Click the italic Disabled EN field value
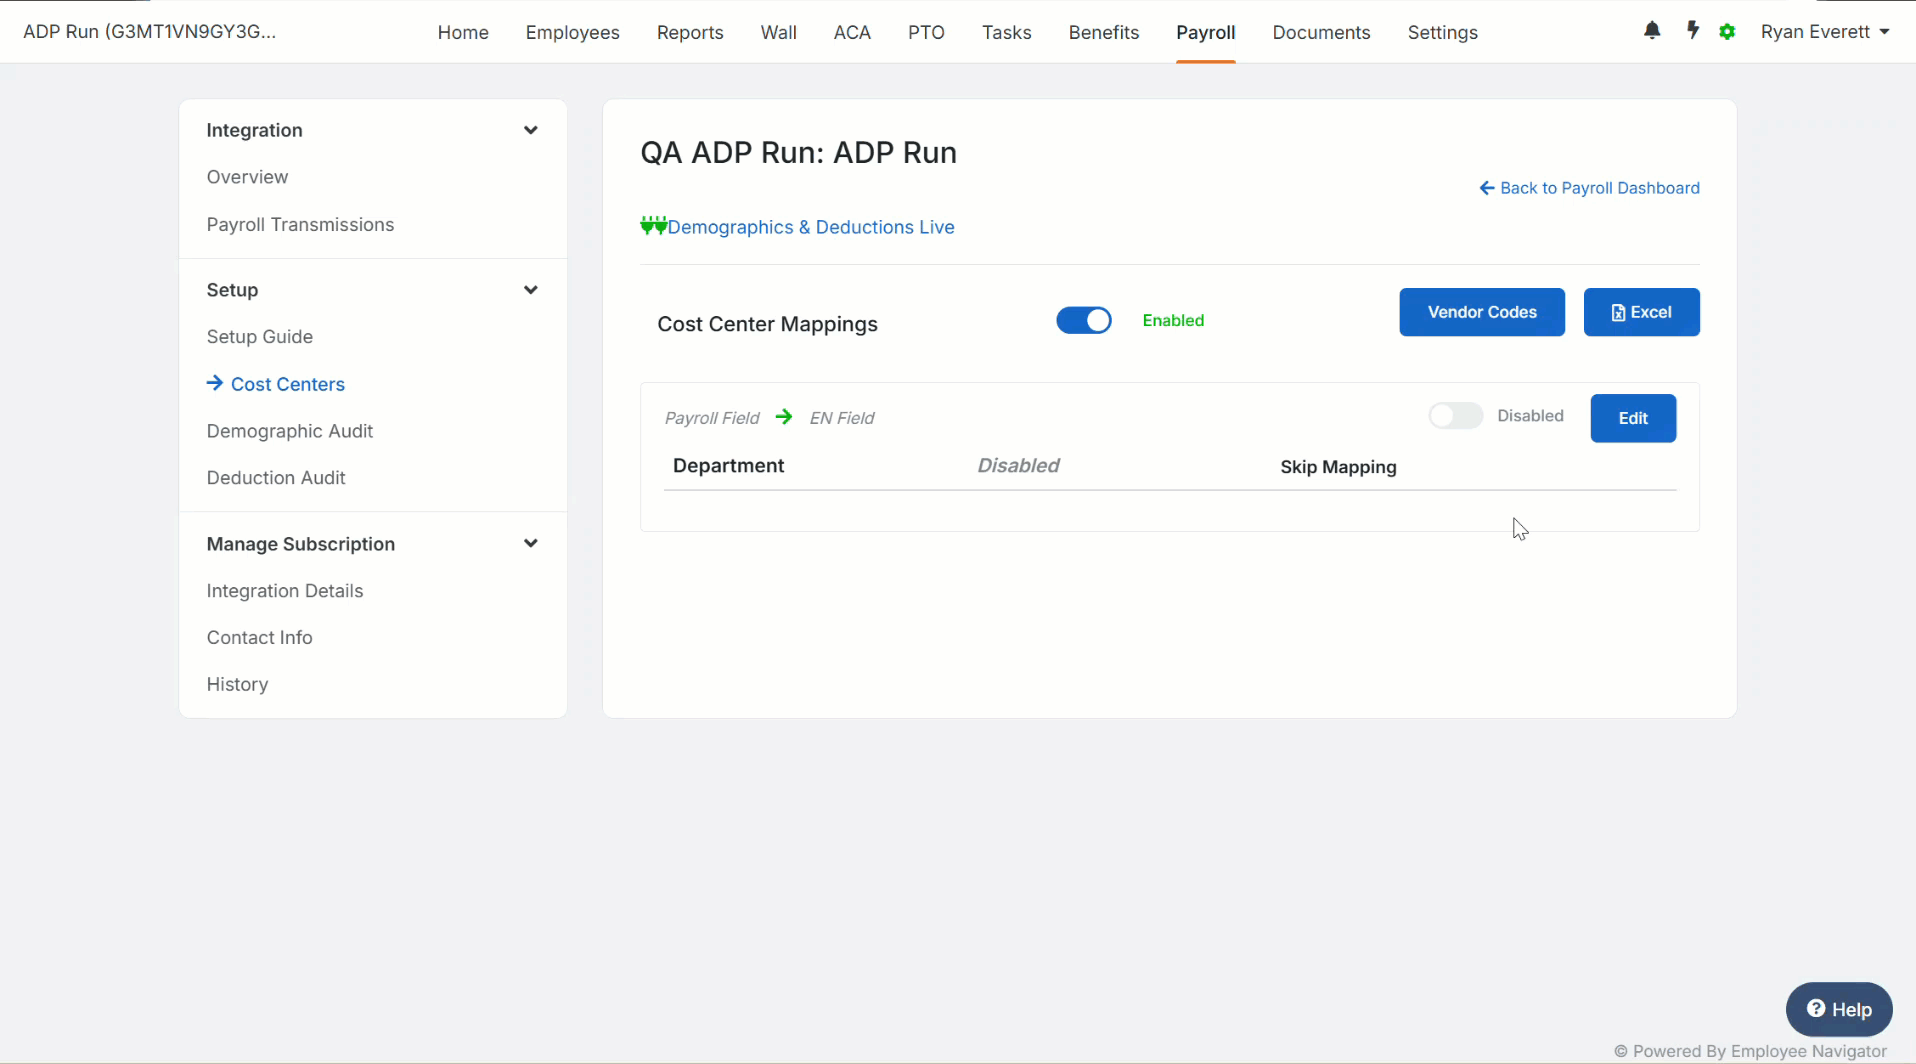 1018,466
